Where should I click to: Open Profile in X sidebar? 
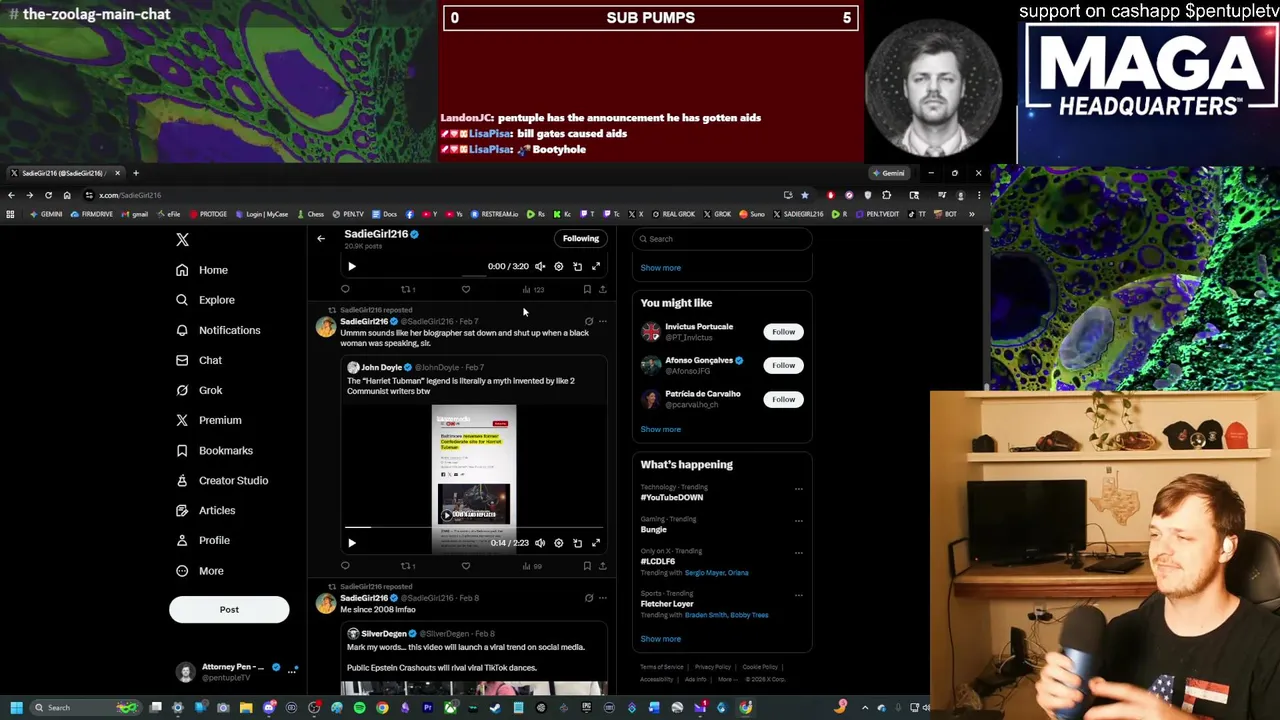coord(203,540)
